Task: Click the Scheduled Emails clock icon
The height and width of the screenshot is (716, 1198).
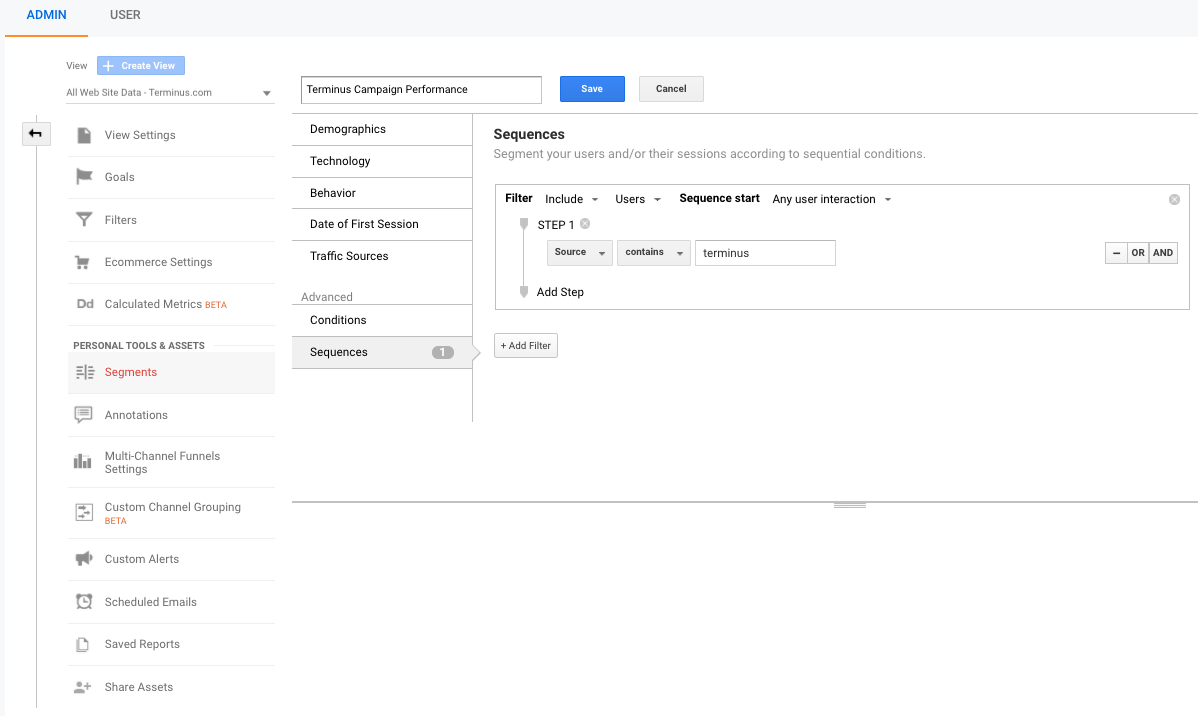Action: pyautogui.click(x=84, y=601)
